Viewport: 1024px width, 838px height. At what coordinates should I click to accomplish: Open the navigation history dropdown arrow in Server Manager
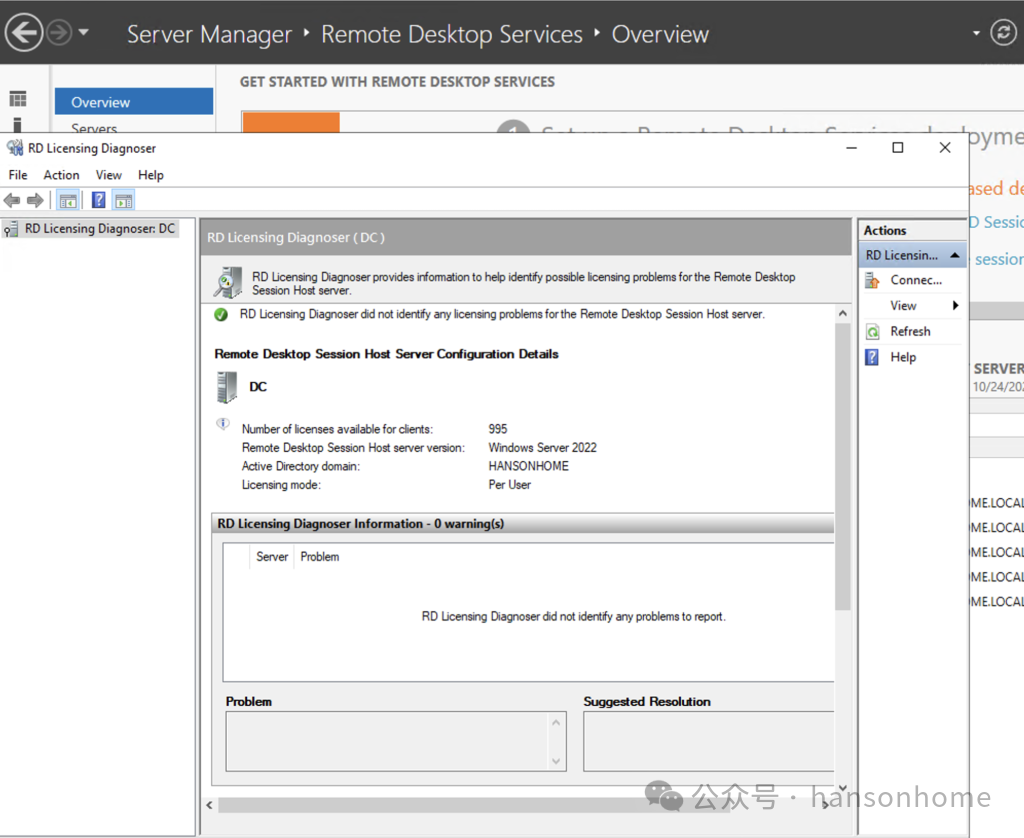click(x=83, y=33)
